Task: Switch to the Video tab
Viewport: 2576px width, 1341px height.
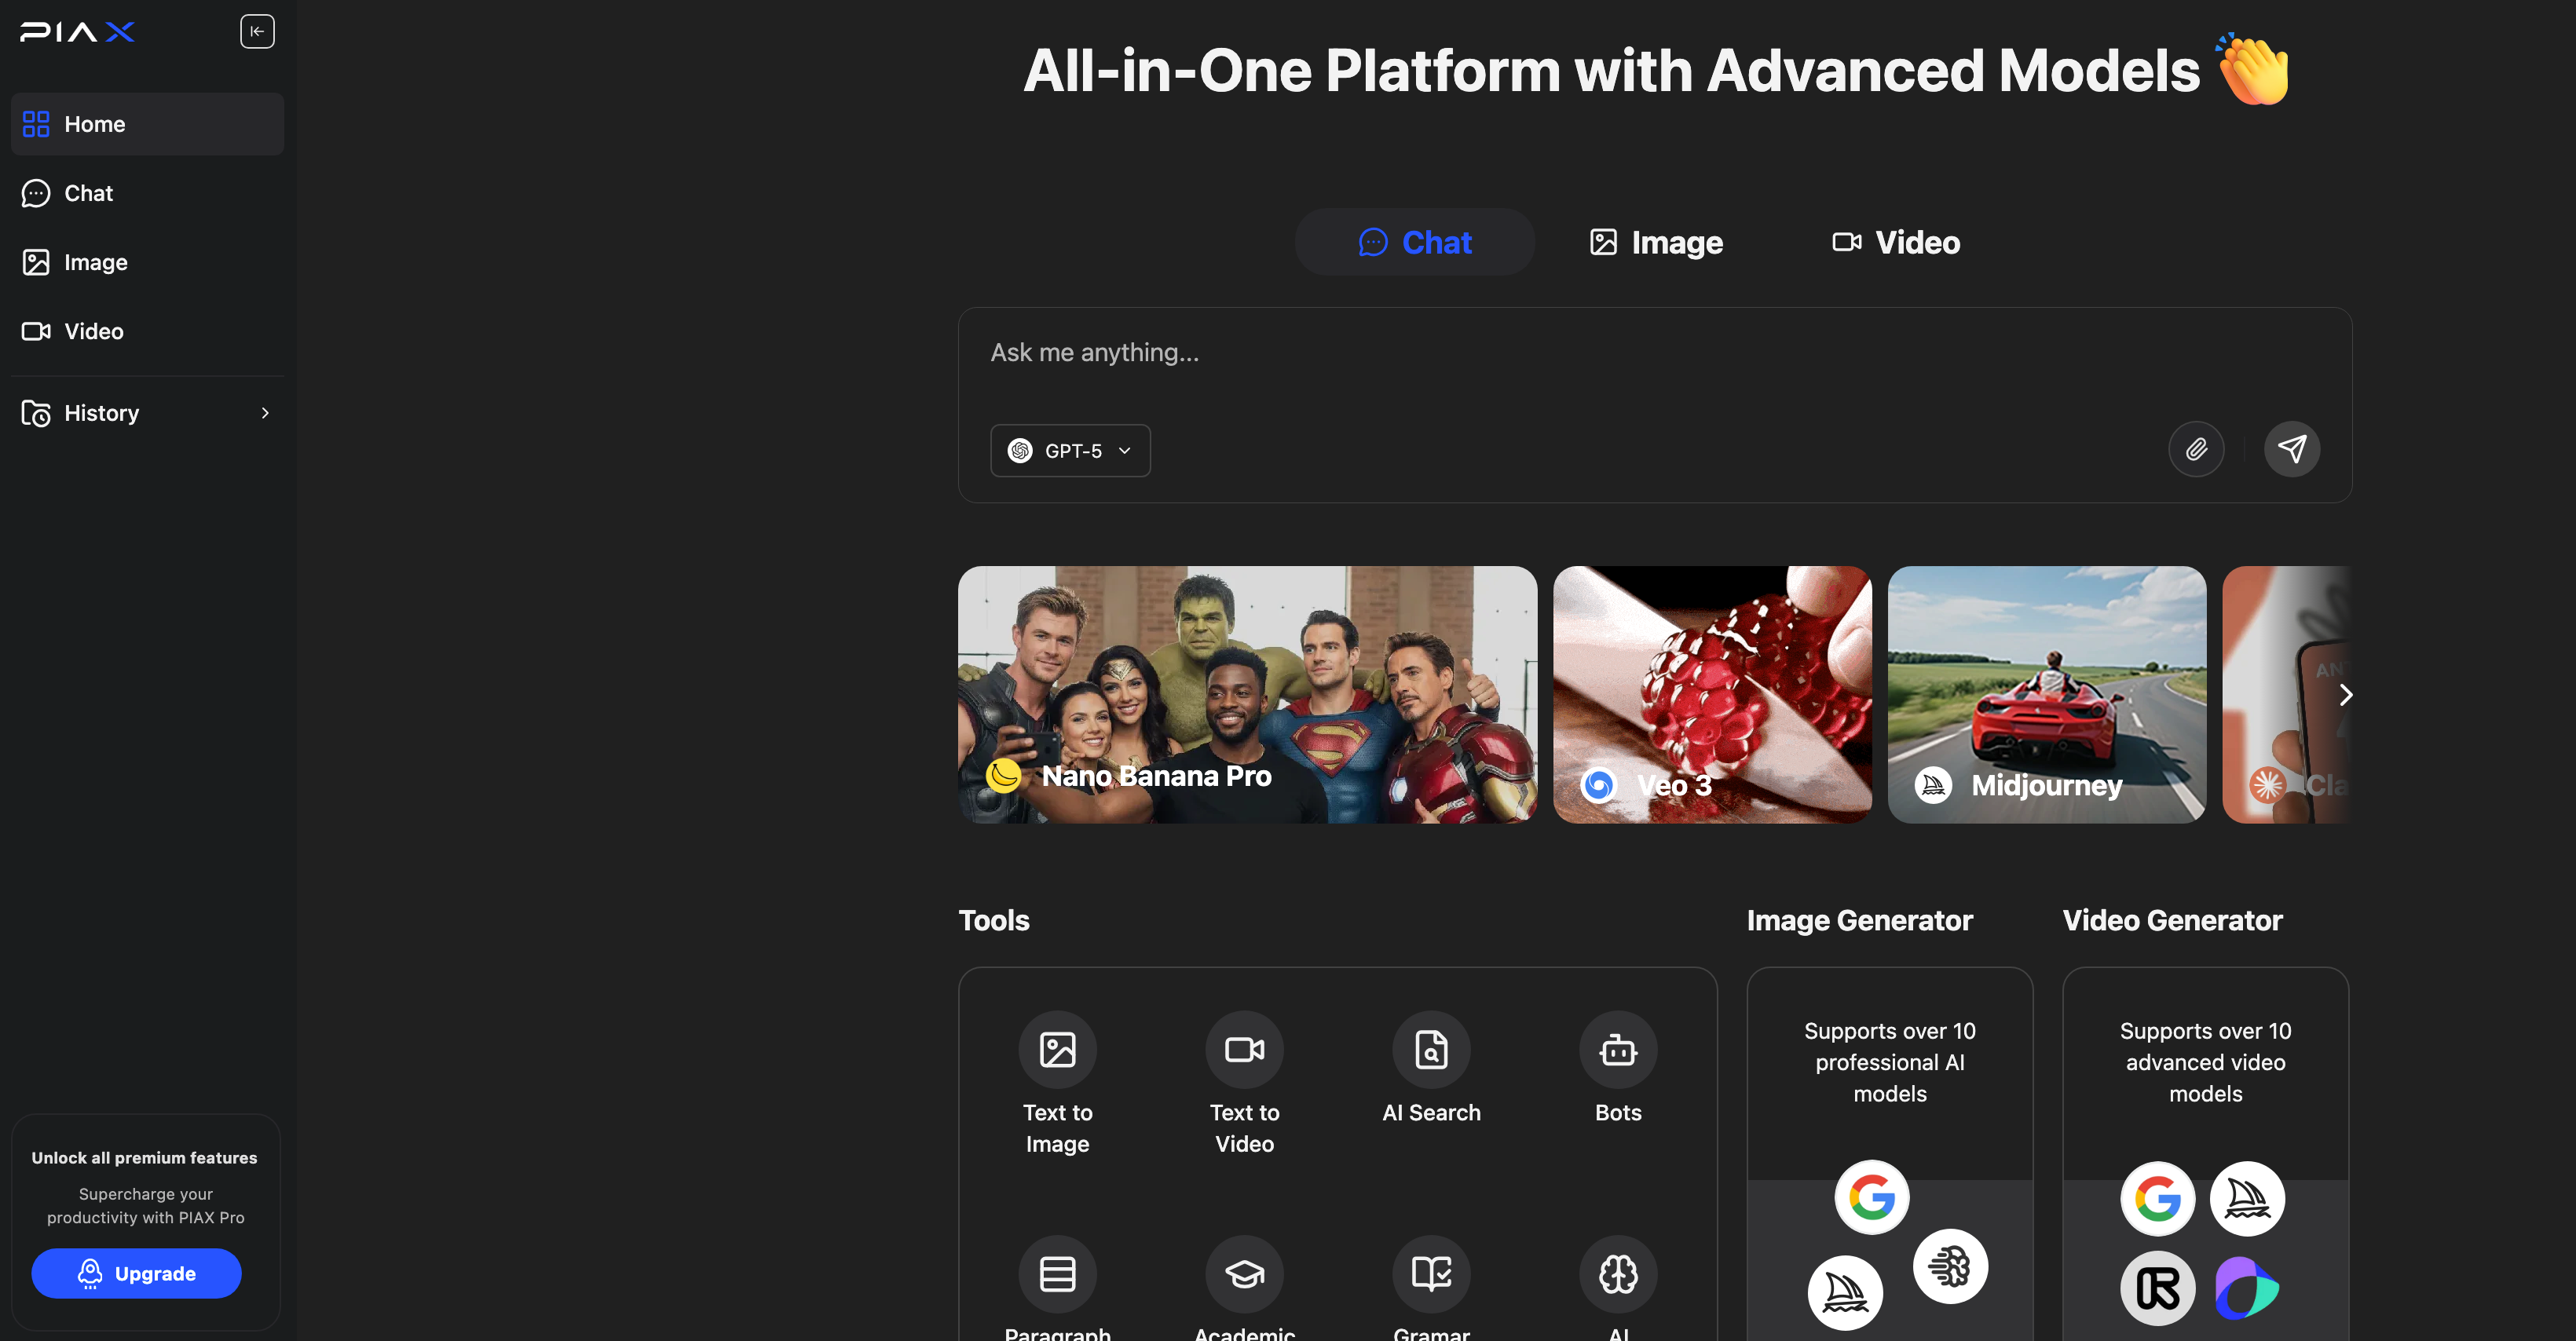Action: click(x=1896, y=242)
